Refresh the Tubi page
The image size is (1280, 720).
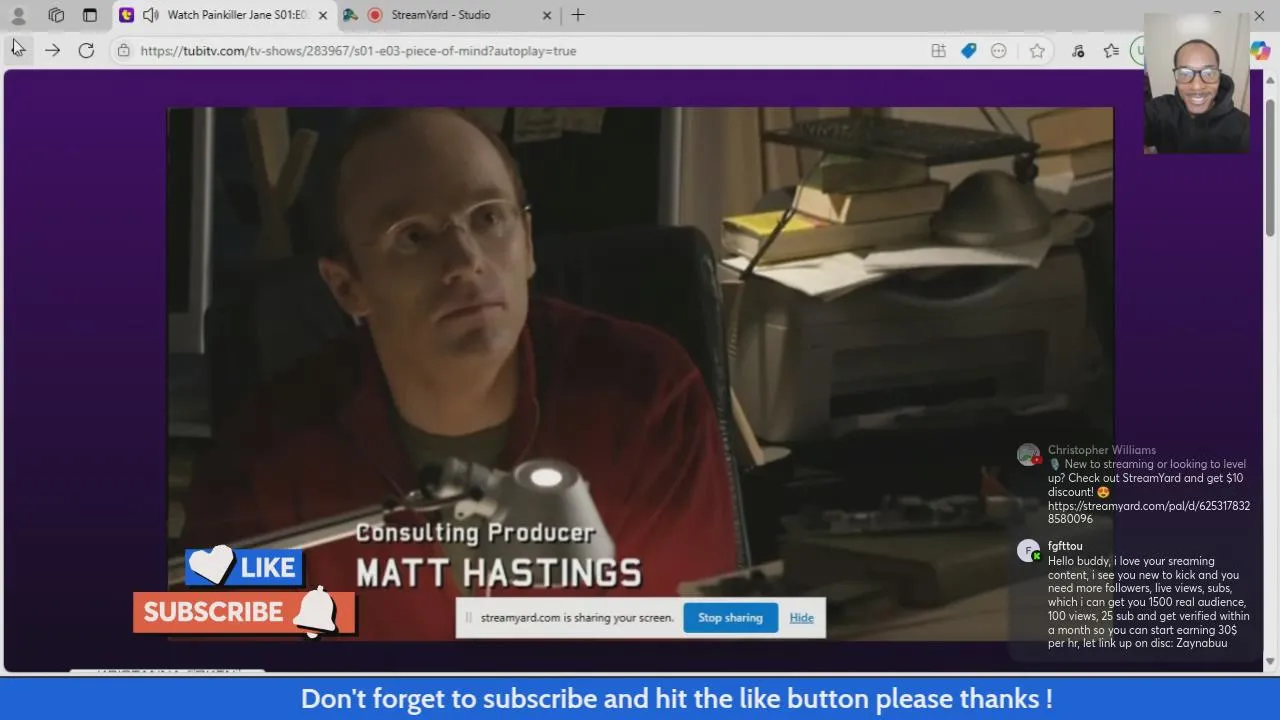[x=86, y=50]
